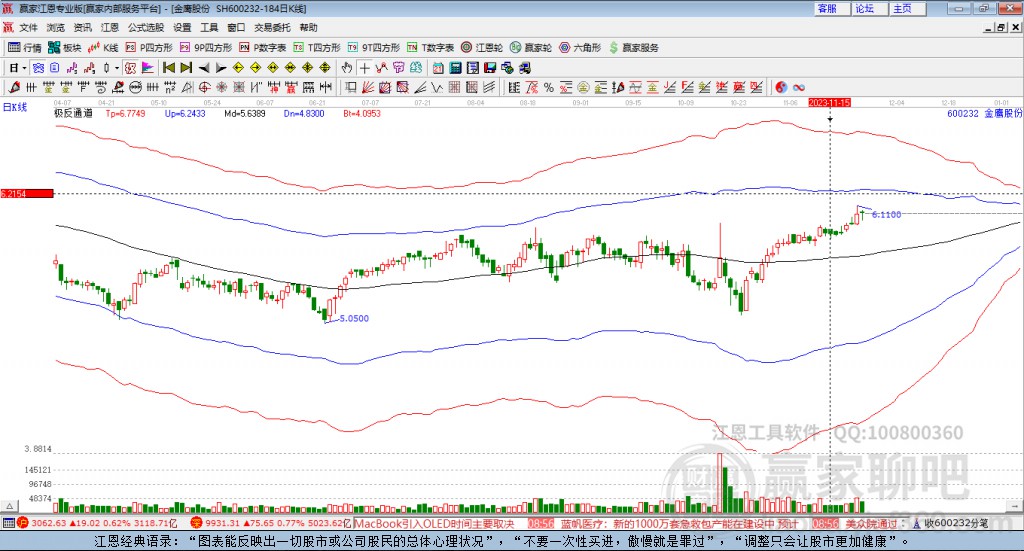Click the % percentage line tool

point(549,87)
